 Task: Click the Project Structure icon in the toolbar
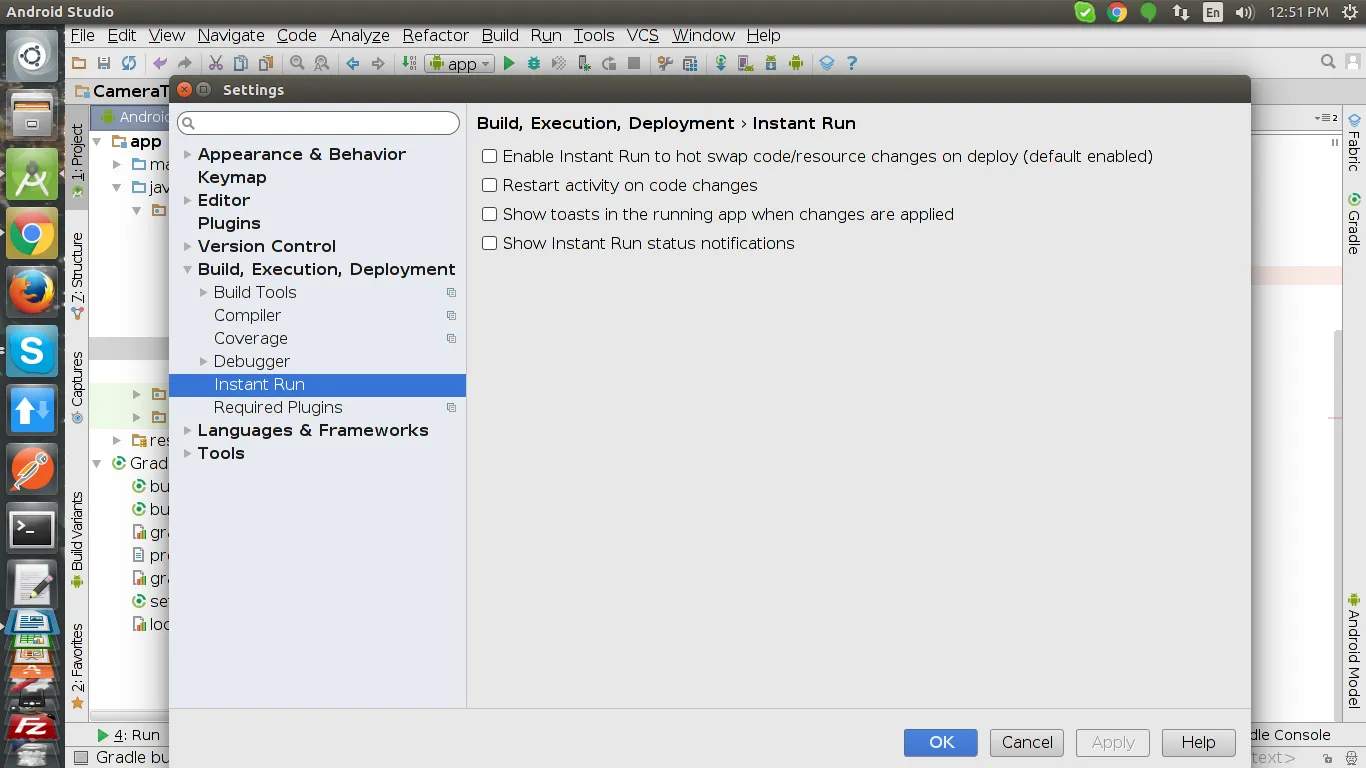689,63
